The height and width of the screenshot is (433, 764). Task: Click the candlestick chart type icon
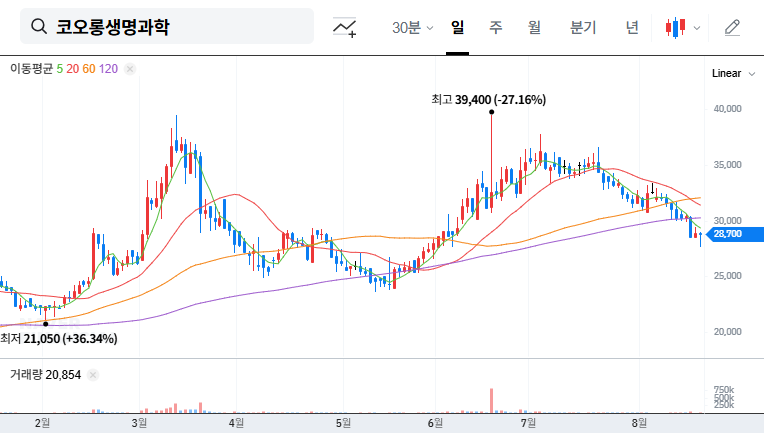[x=676, y=28]
